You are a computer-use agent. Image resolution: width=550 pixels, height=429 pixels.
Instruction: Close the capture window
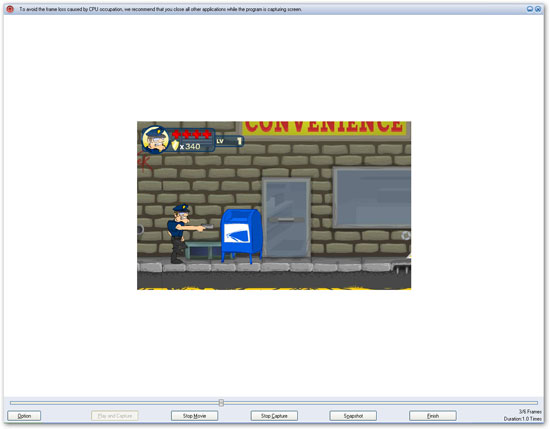pyautogui.click(x=538, y=9)
